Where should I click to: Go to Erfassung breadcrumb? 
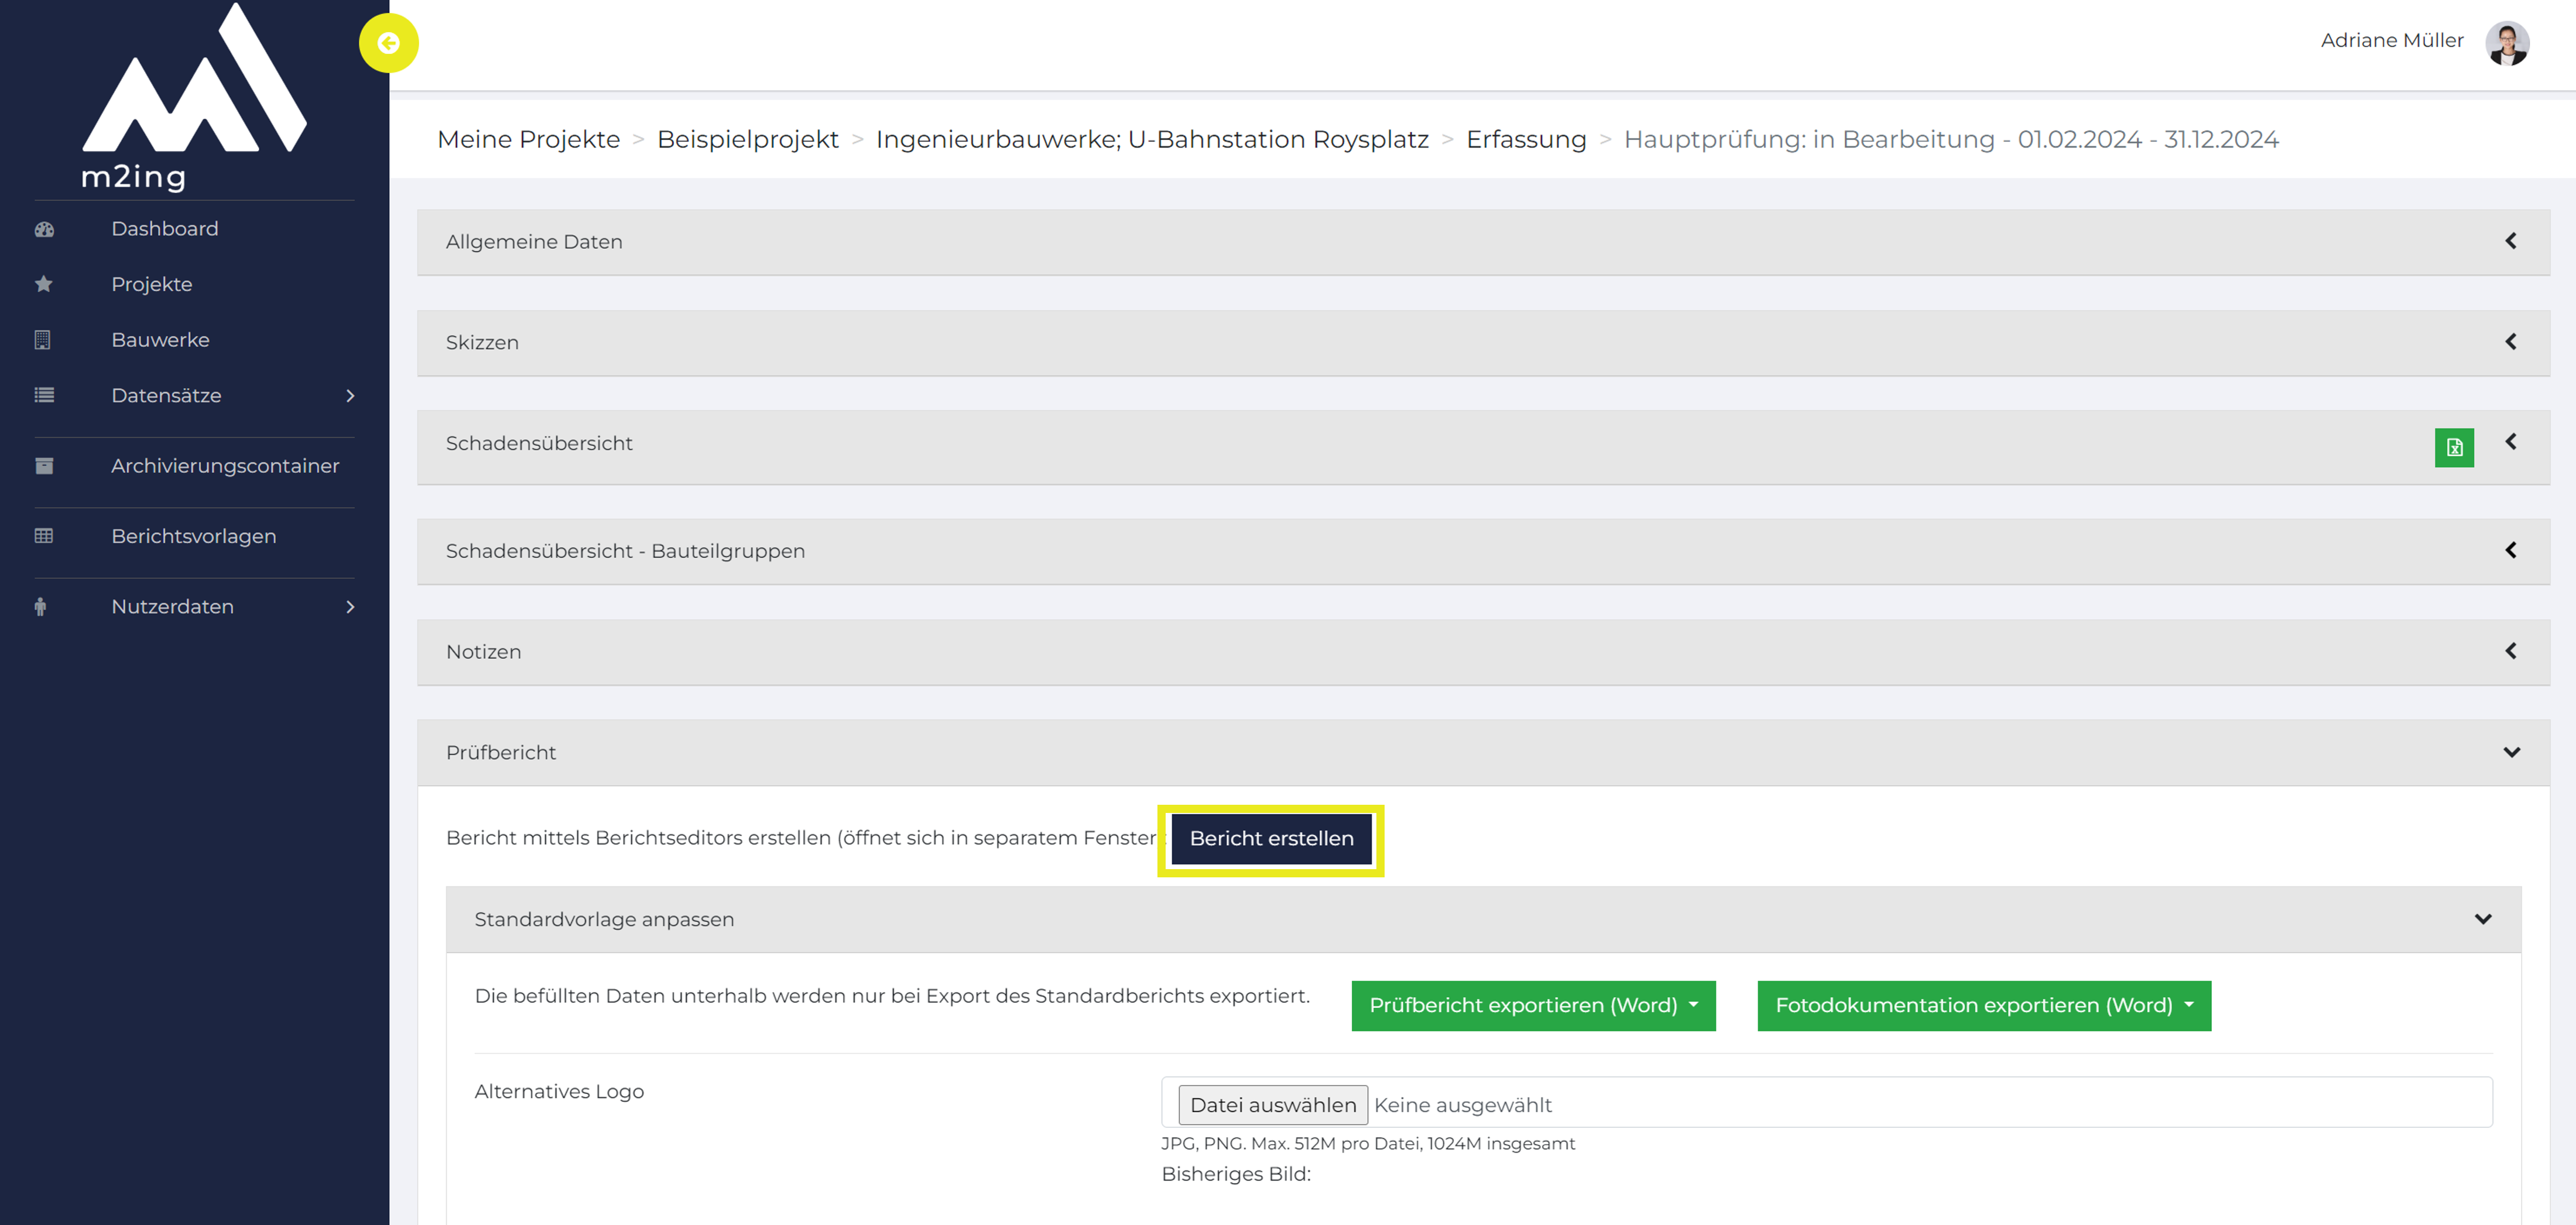click(x=1526, y=139)
